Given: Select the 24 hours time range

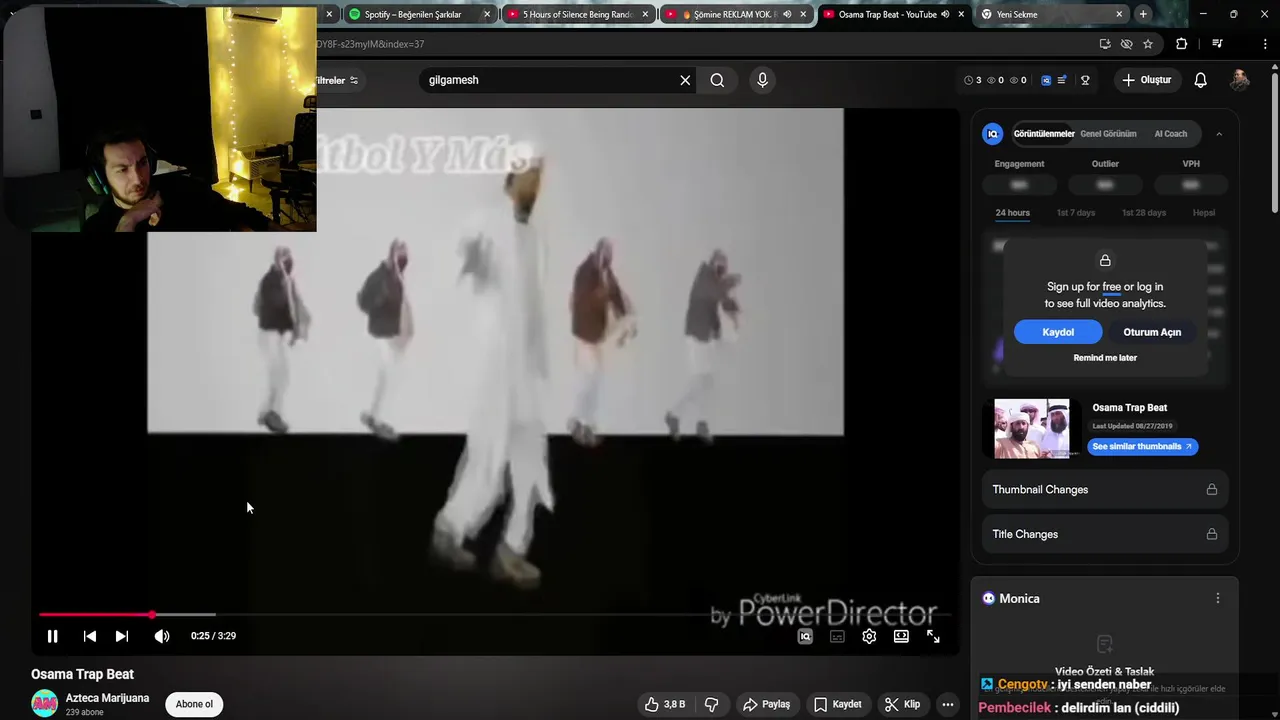Looking at the screenshot, I should pos(1012,213).
